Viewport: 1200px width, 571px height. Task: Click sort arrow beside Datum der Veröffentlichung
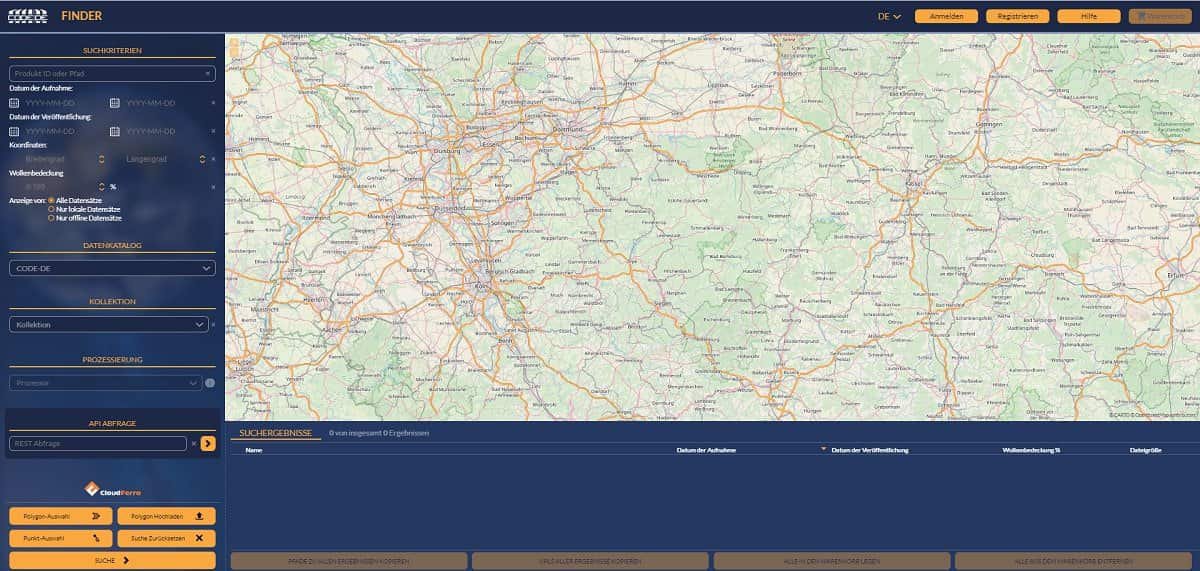(x=824, y=449)
